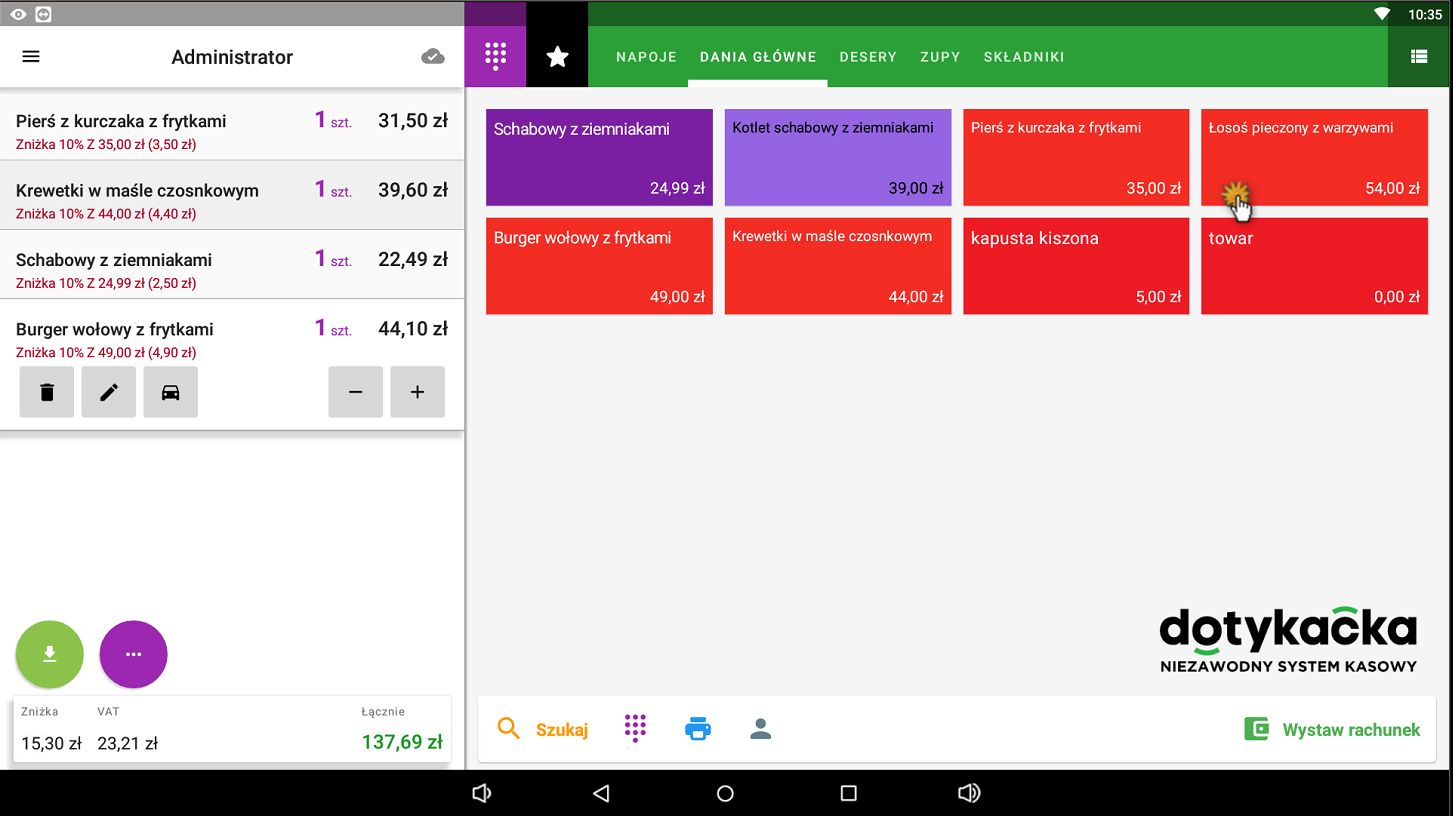Image resolution: width=1453 pixels, height=816 pixels.
Task: Add Łosoś pieczony z warzywami tile
Action: [1314, 157]
